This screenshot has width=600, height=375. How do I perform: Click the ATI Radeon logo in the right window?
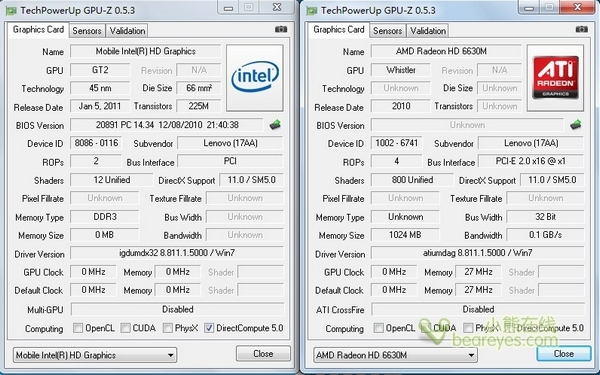click(x=555, y=78)
